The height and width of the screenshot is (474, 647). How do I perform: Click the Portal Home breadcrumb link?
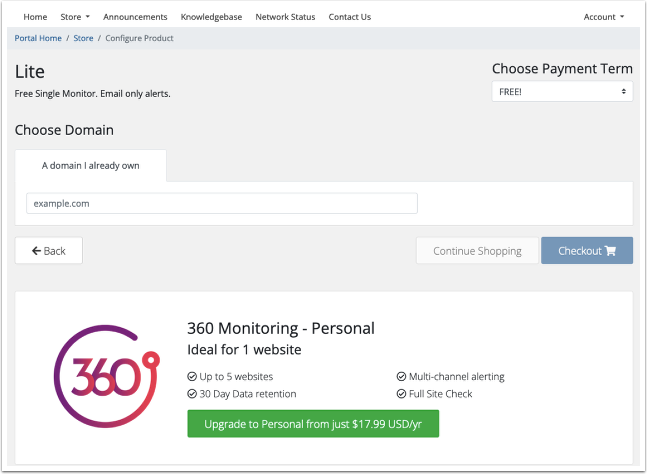click(38, 38)
